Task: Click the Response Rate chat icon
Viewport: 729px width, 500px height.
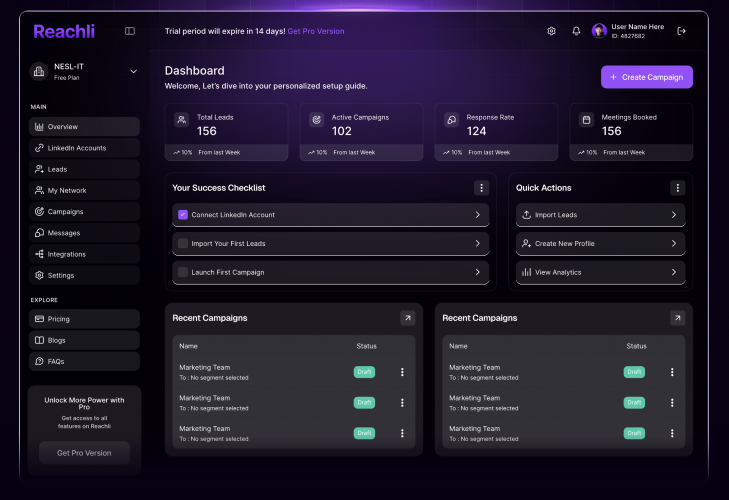Action: pyautogui.click(x=451, y=120)
